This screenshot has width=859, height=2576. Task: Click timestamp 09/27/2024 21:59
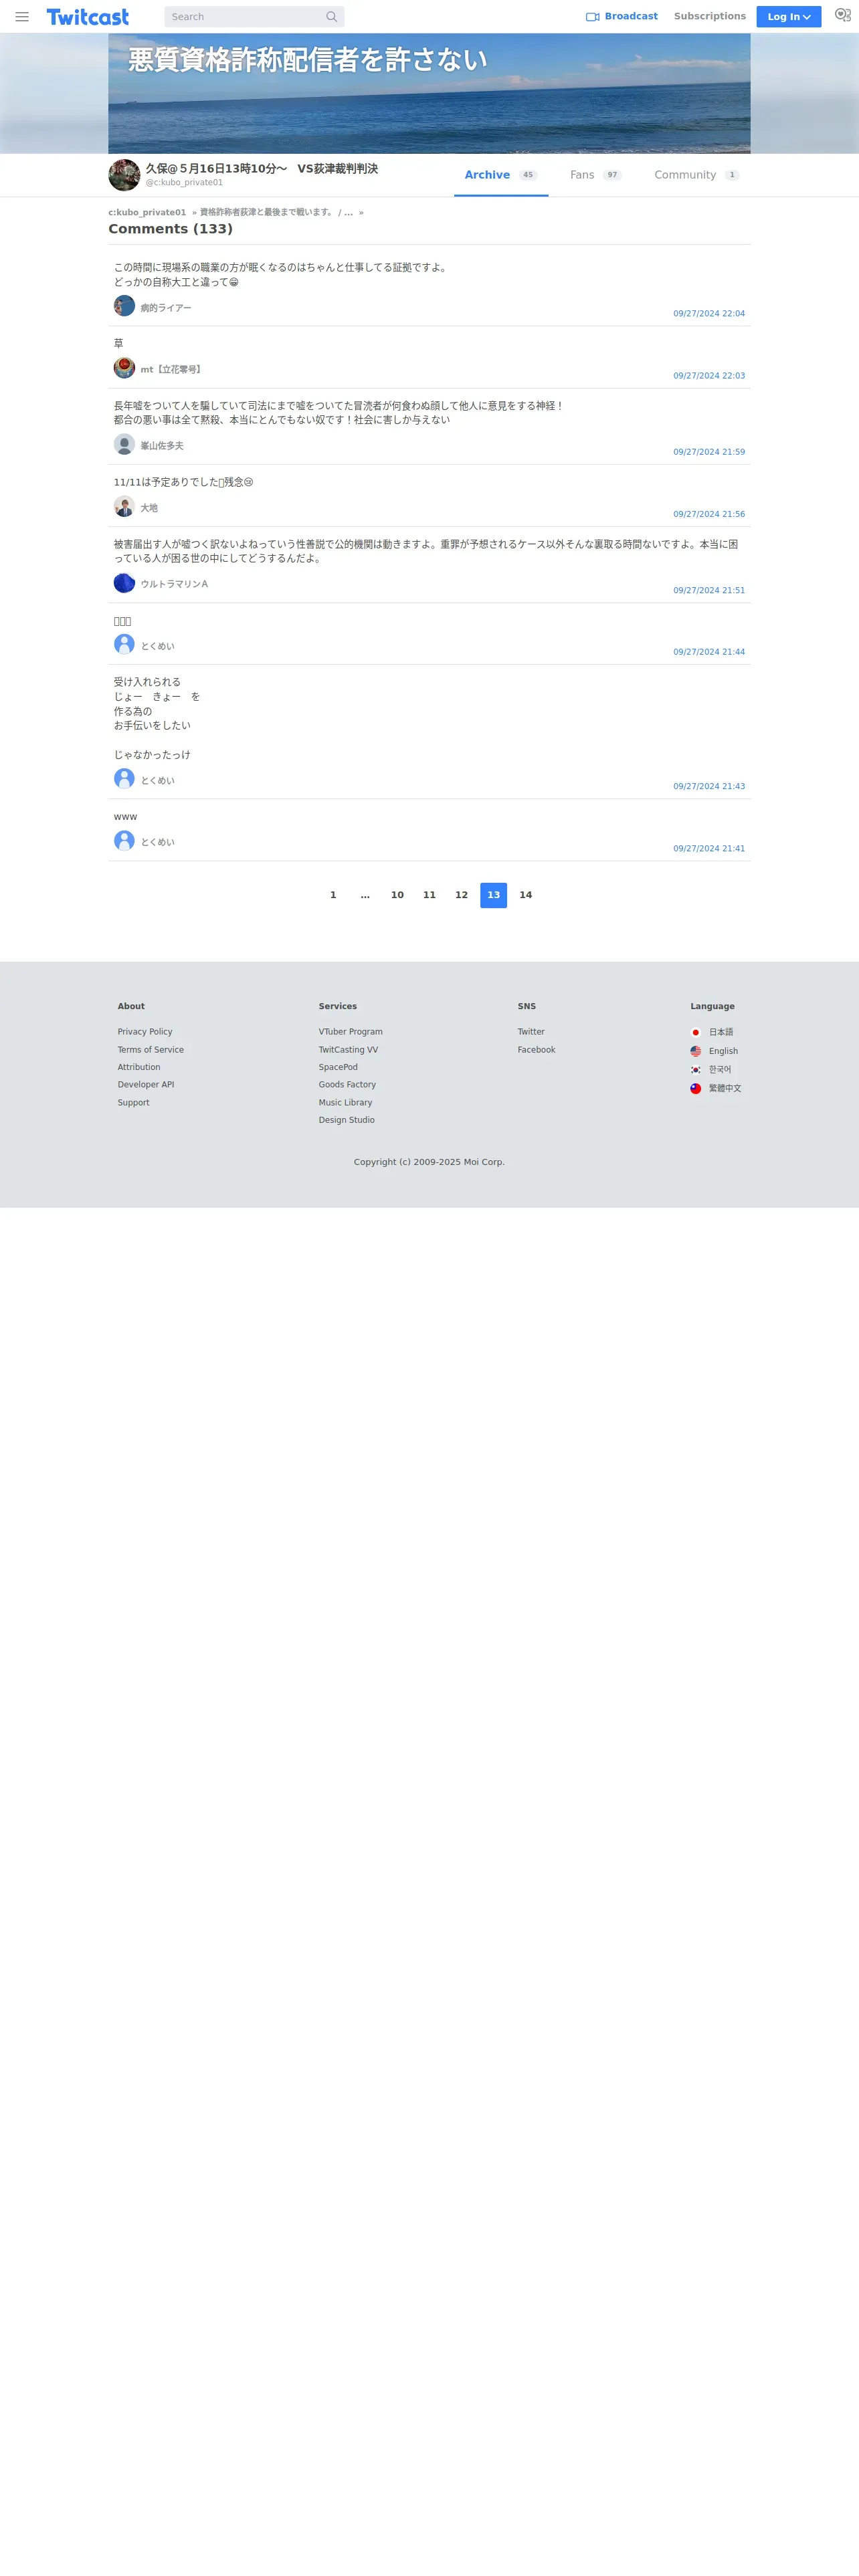[709, 452]
